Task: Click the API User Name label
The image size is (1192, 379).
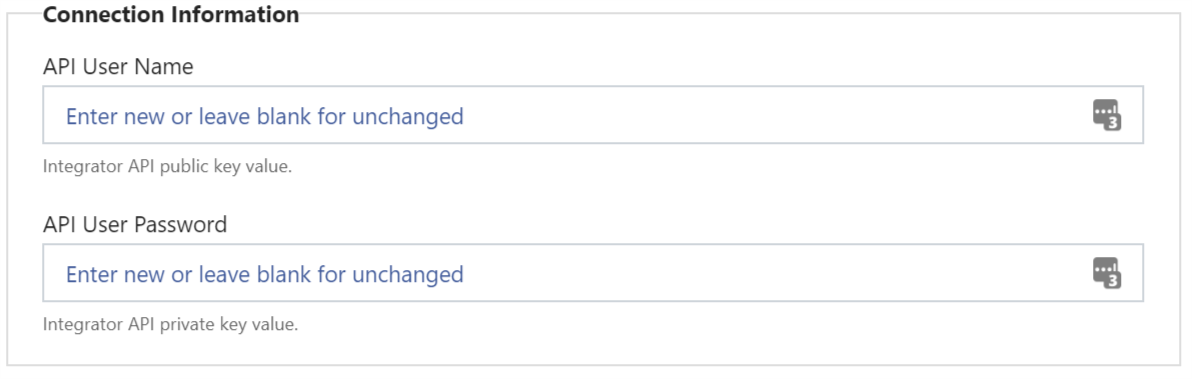Action: pos(118,67)
